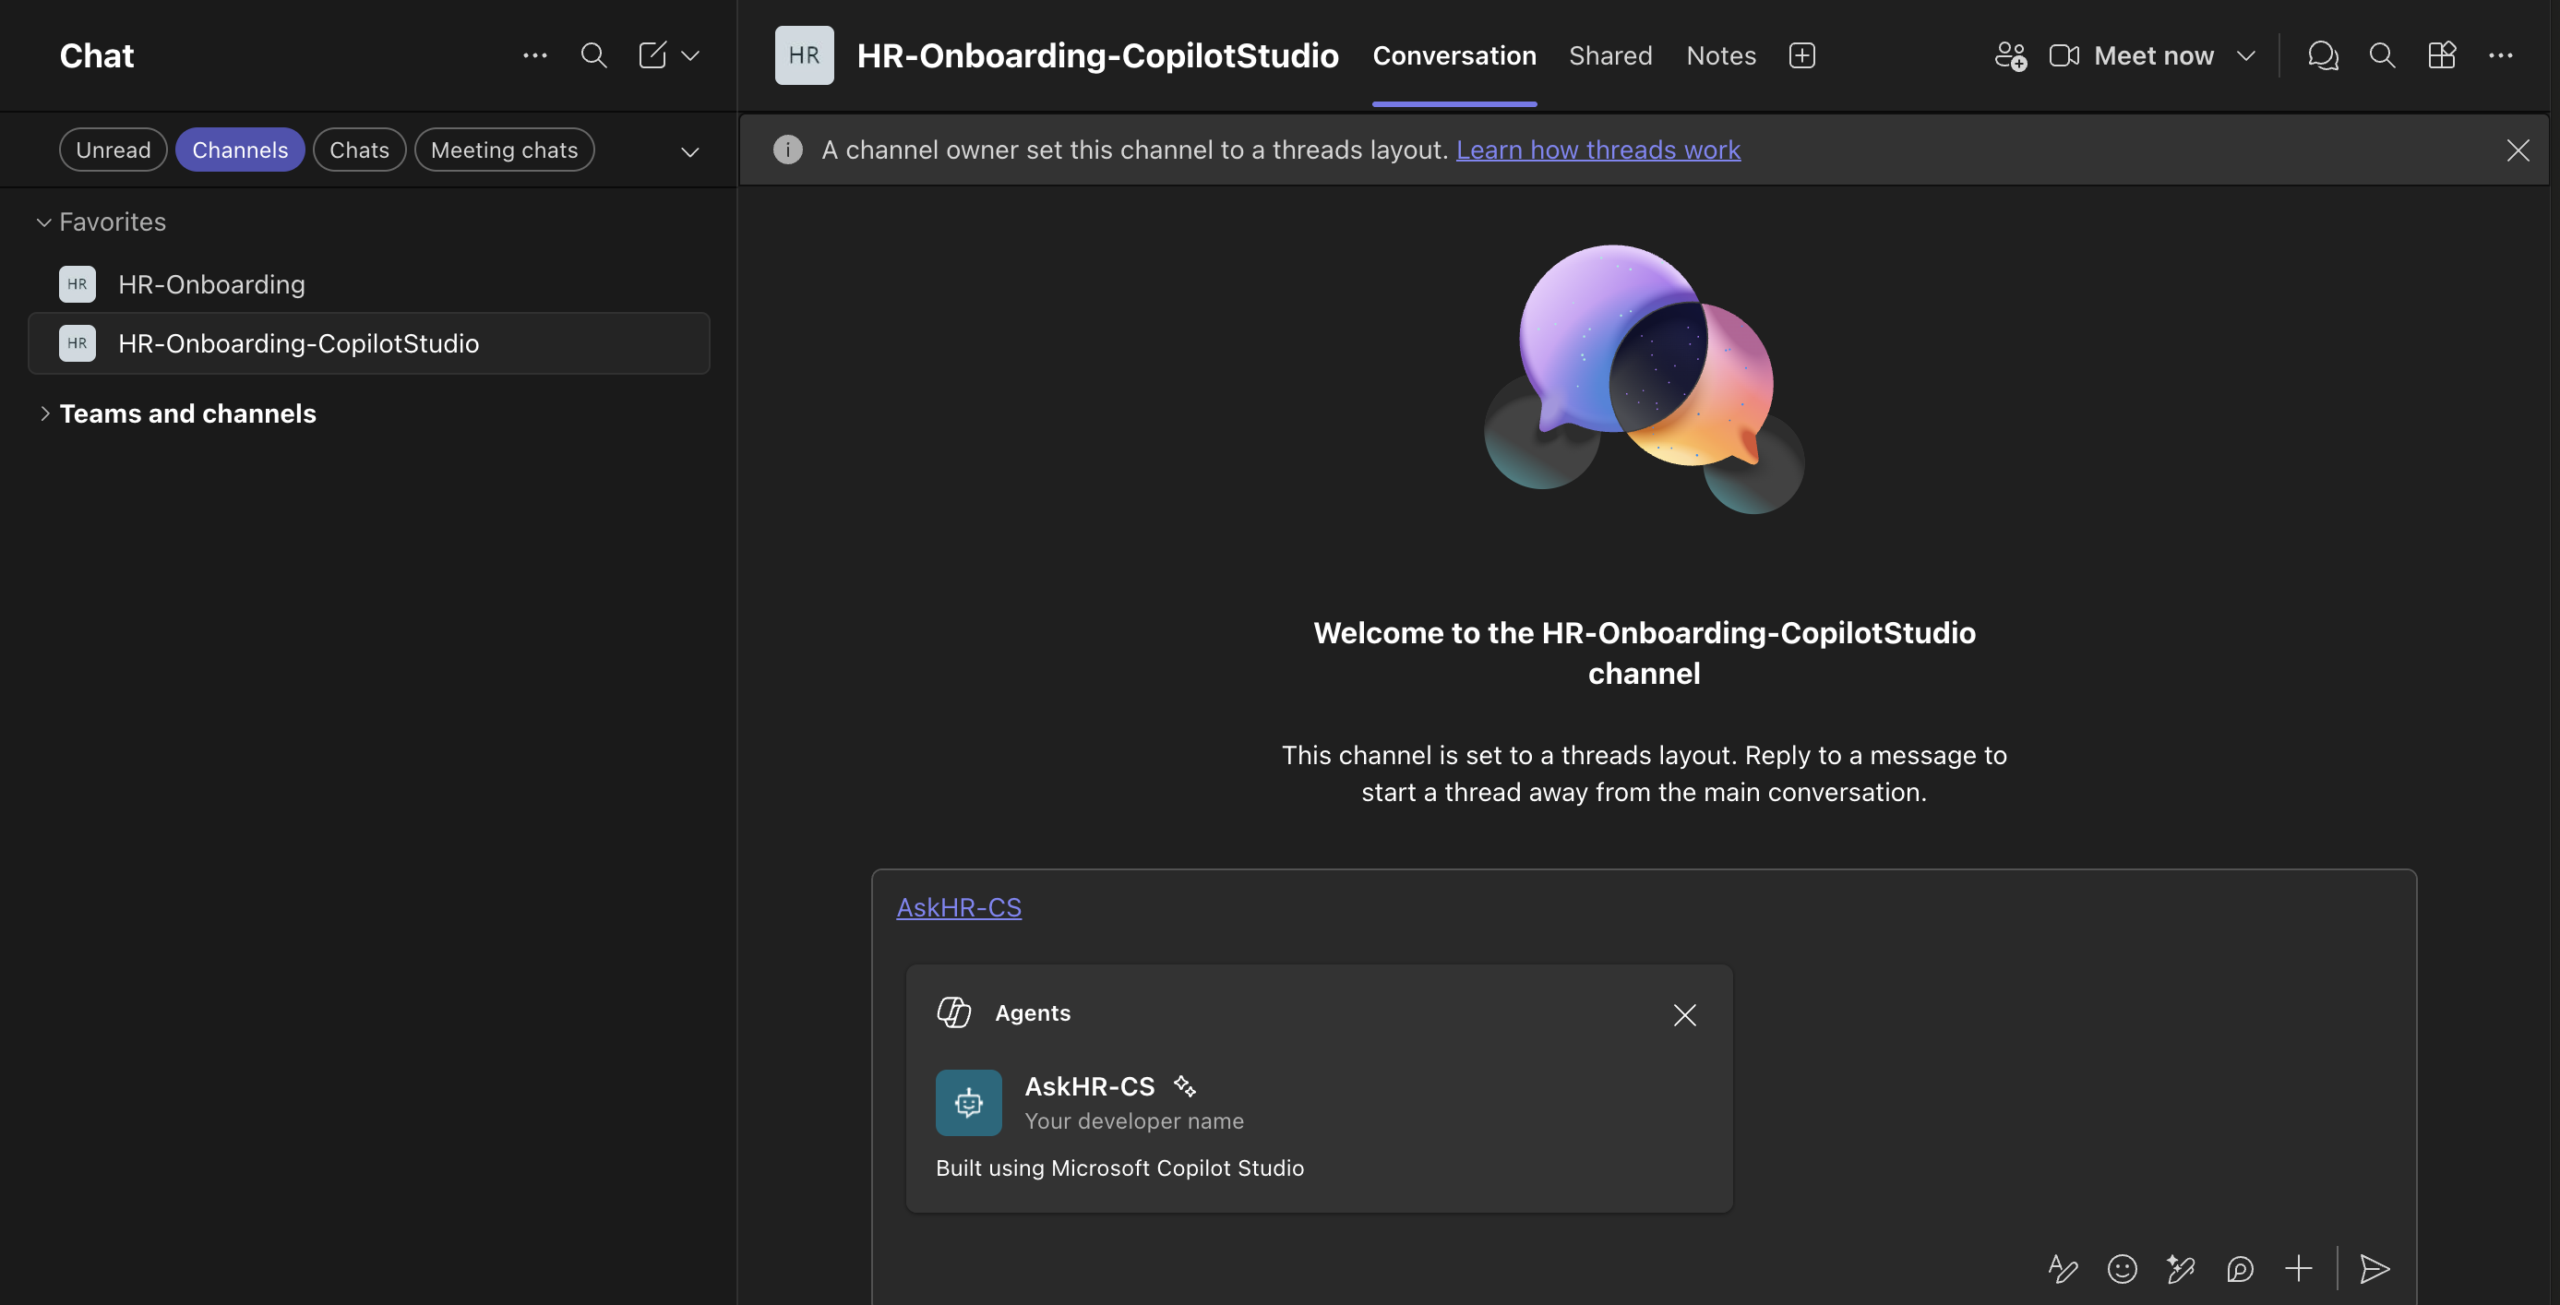The height and width of the screenshot is (1305, 2560).
Task: Start a new chat with compose icon
Action: tap(653, 55)
